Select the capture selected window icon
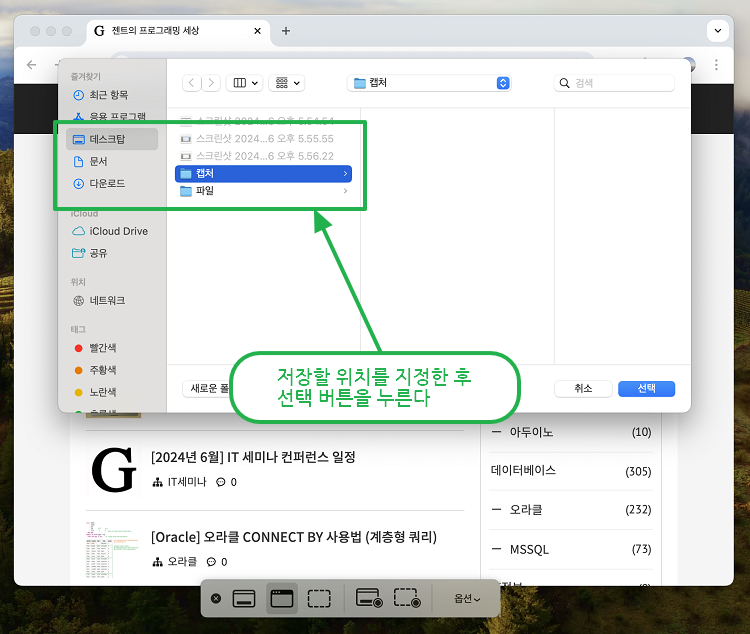The width and height of the screenshot is (750, 634). tap(282, 598)
